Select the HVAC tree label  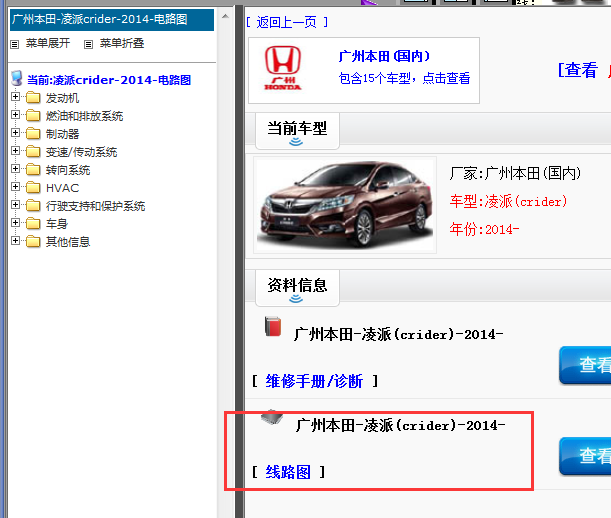click(62, 188)
